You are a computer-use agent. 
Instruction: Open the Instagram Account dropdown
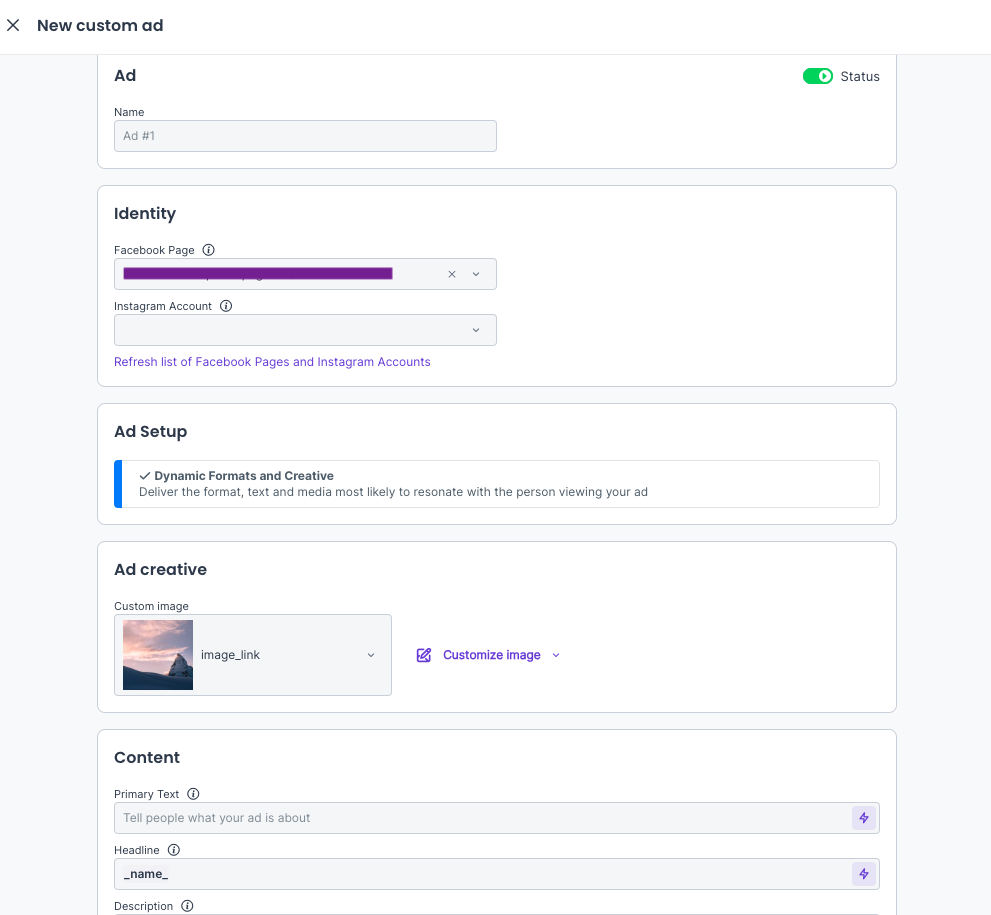476,330
